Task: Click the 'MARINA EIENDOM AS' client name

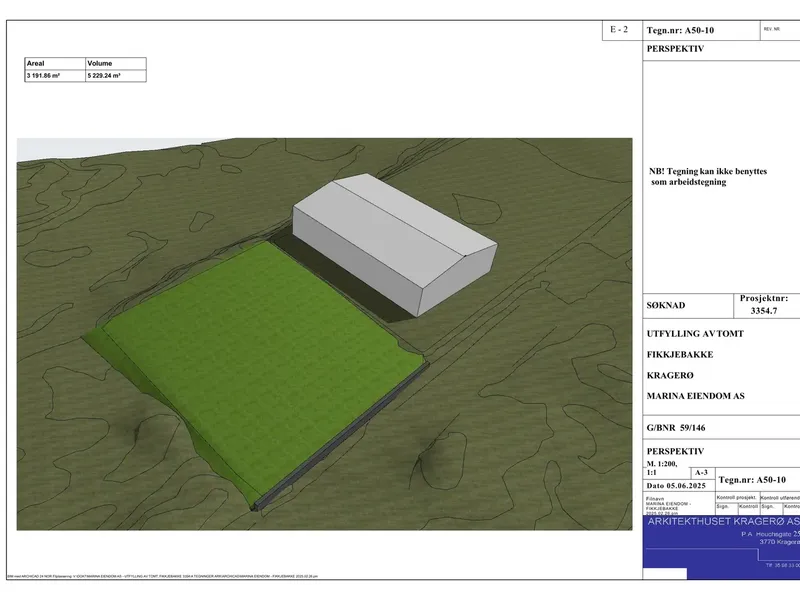Action: 695,396
